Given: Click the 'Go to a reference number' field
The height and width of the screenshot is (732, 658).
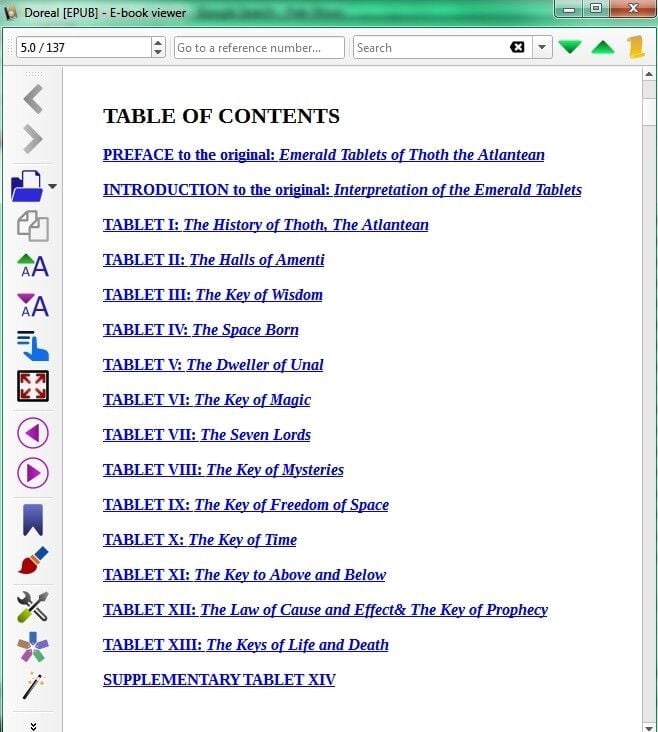Looking at the screenshot, I should (259, 47).
